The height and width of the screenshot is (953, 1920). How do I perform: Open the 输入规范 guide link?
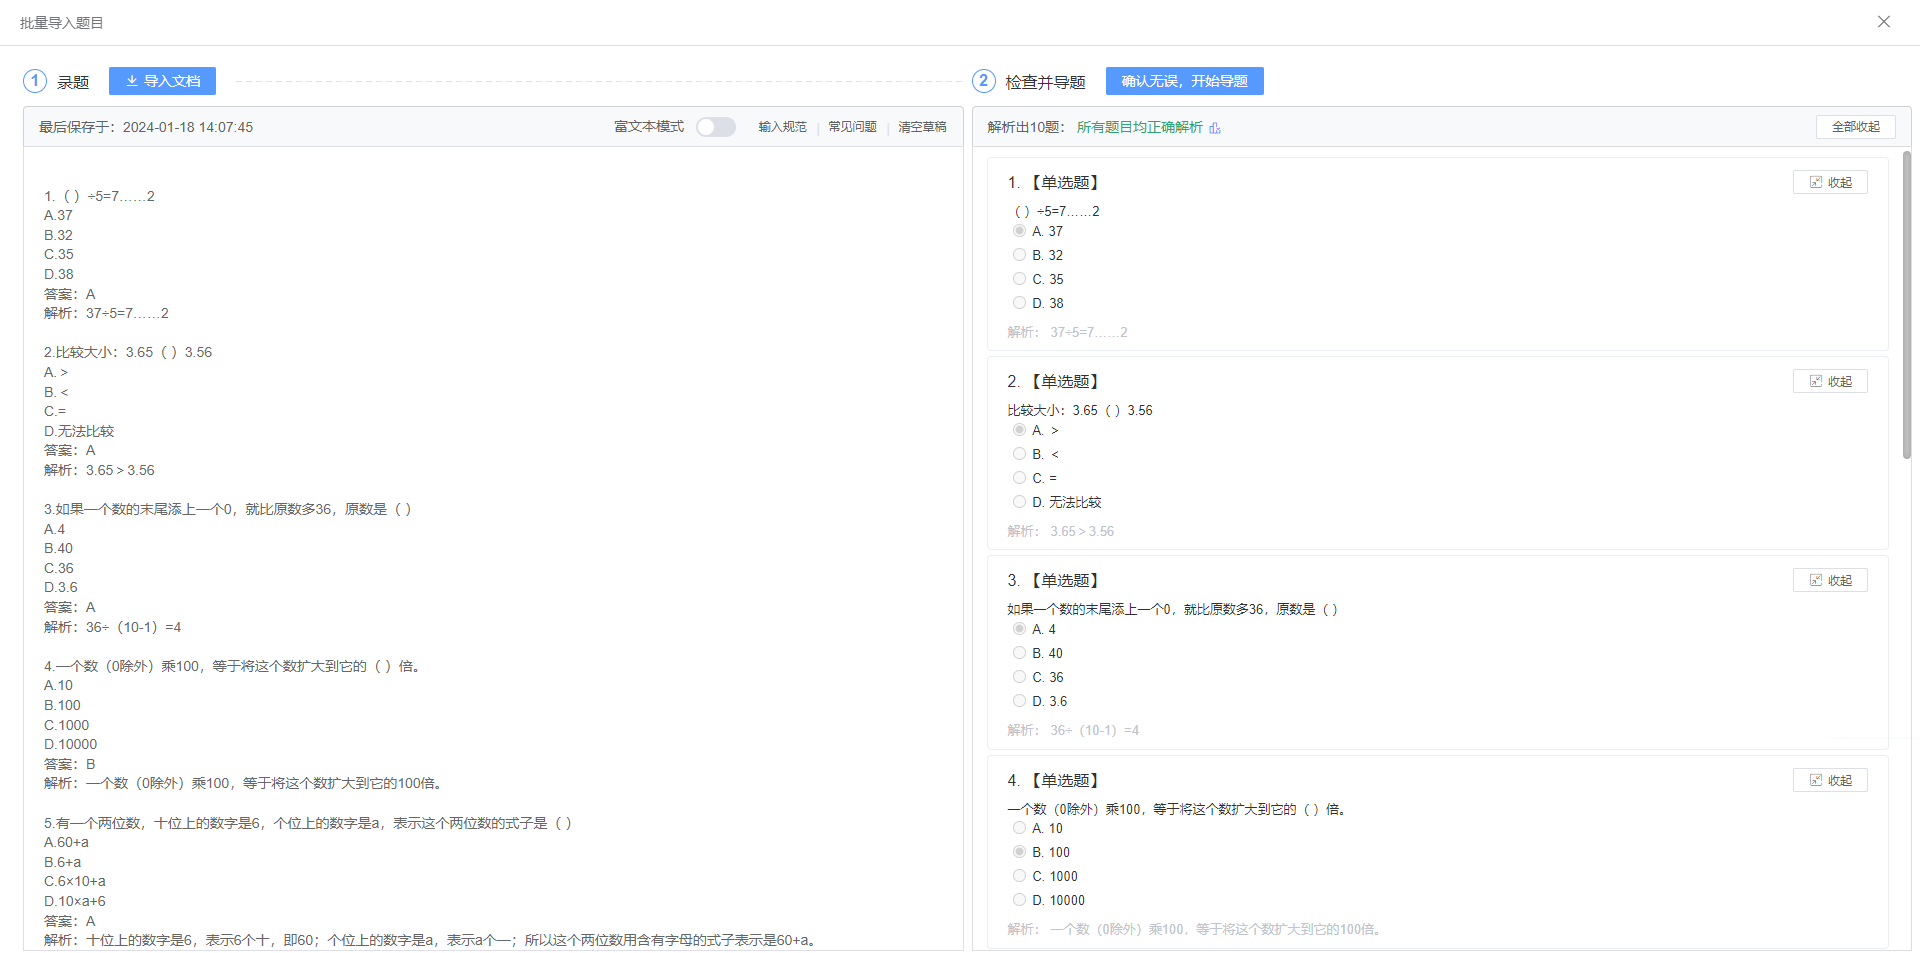(x=782, y=127)
